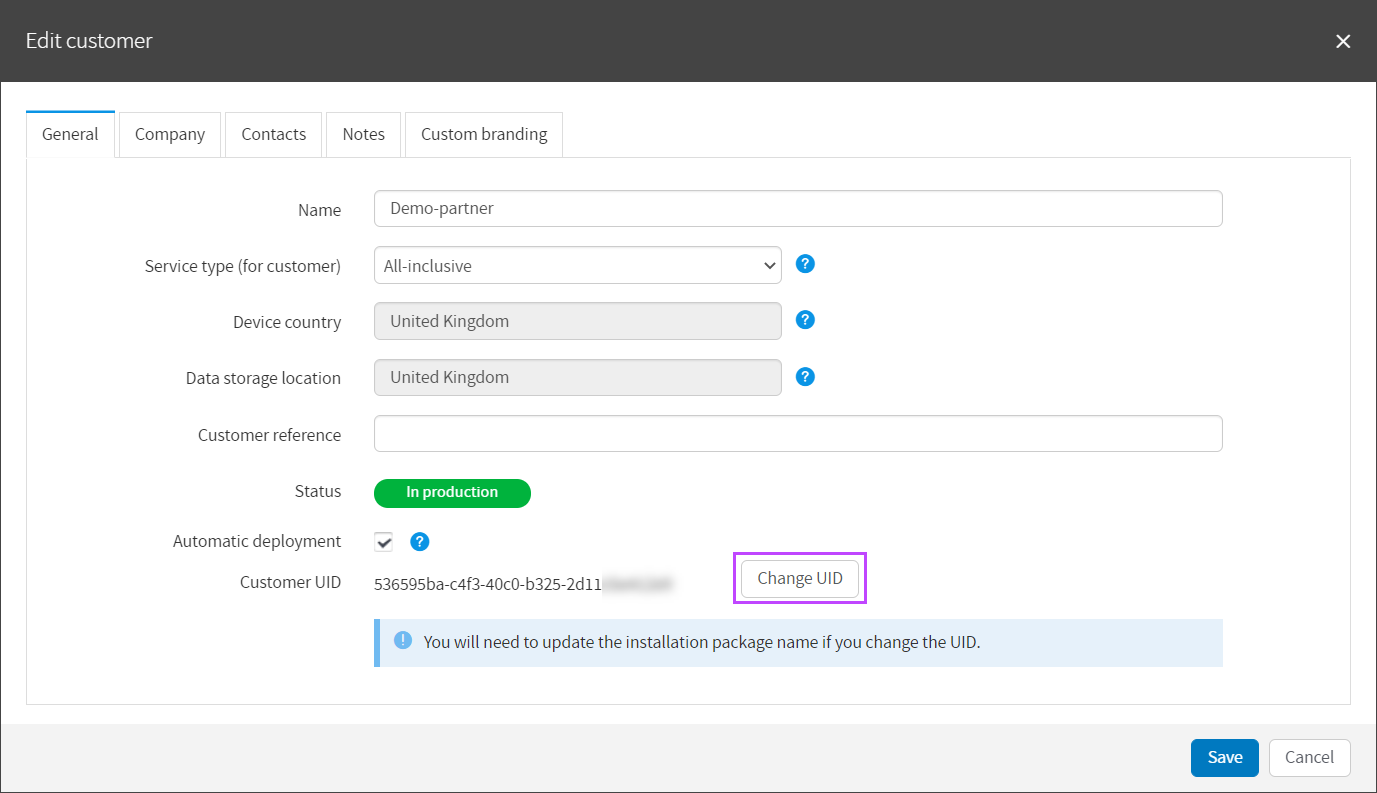
Task: Open the Contacts tab
Action: [273, 134]
